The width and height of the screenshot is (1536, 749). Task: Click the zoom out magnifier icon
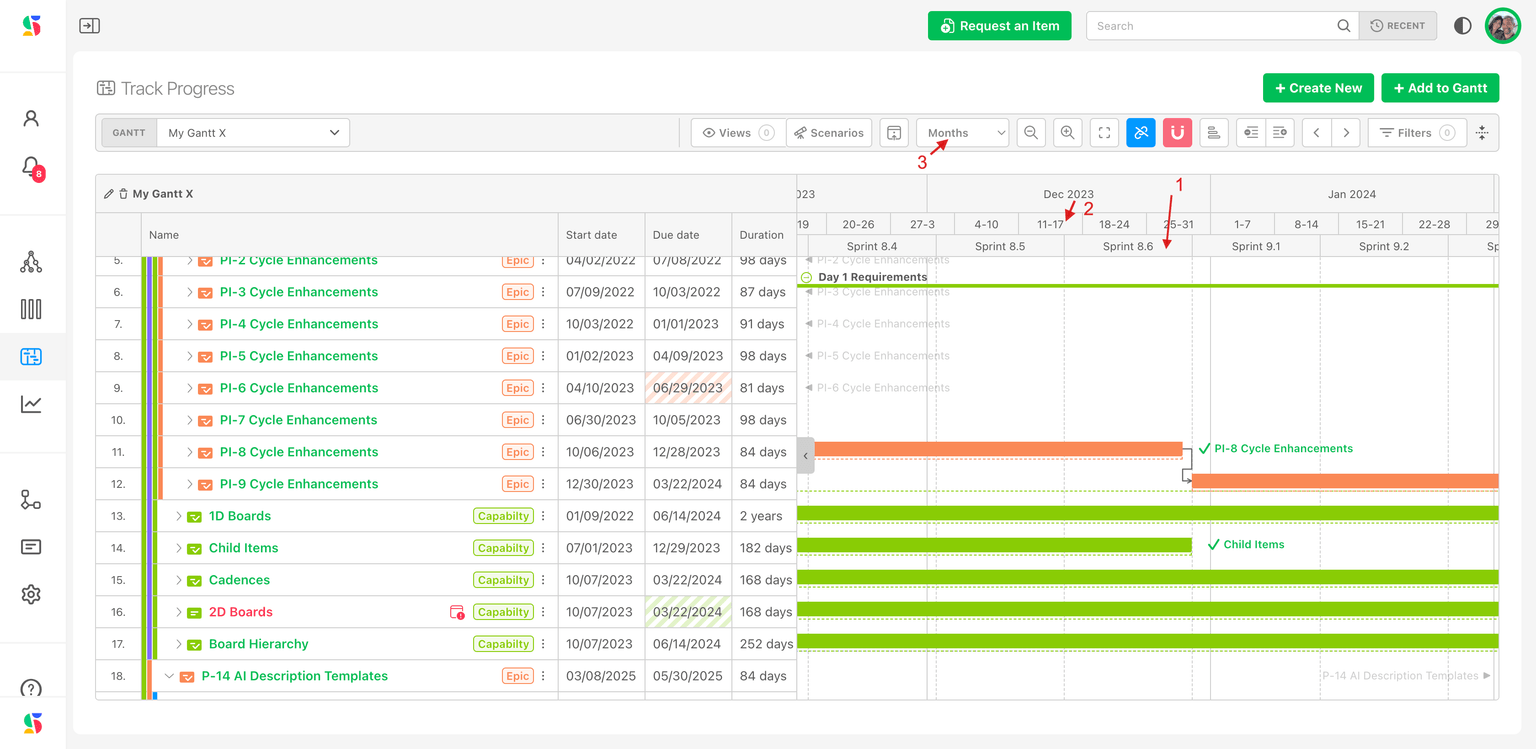[1031, 133]
